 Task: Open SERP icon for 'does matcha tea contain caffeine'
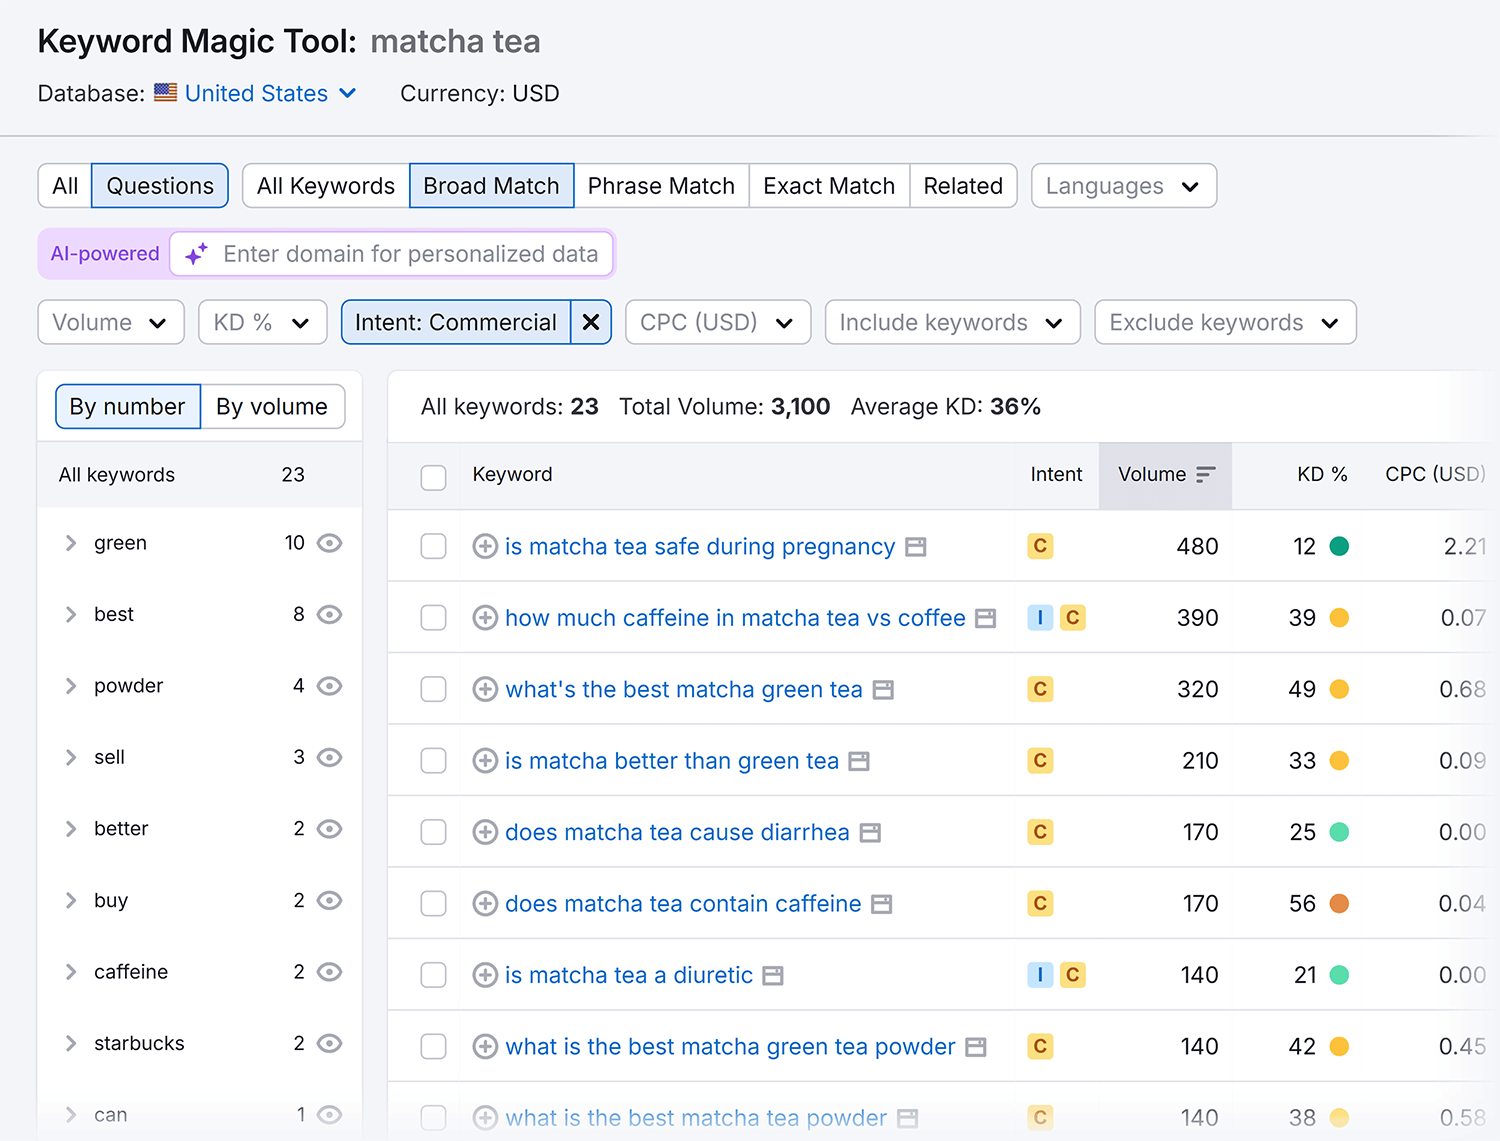[x=881, y=905]
